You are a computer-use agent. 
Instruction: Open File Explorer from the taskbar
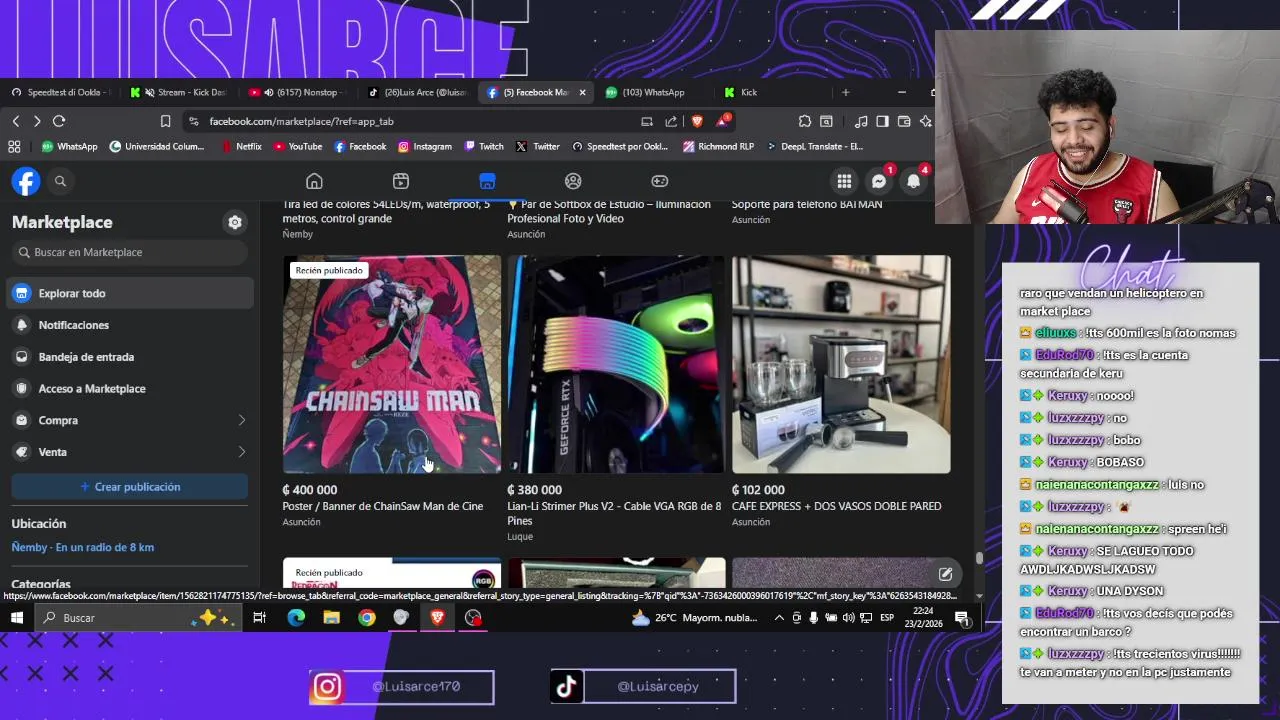[x=331, y=618]
